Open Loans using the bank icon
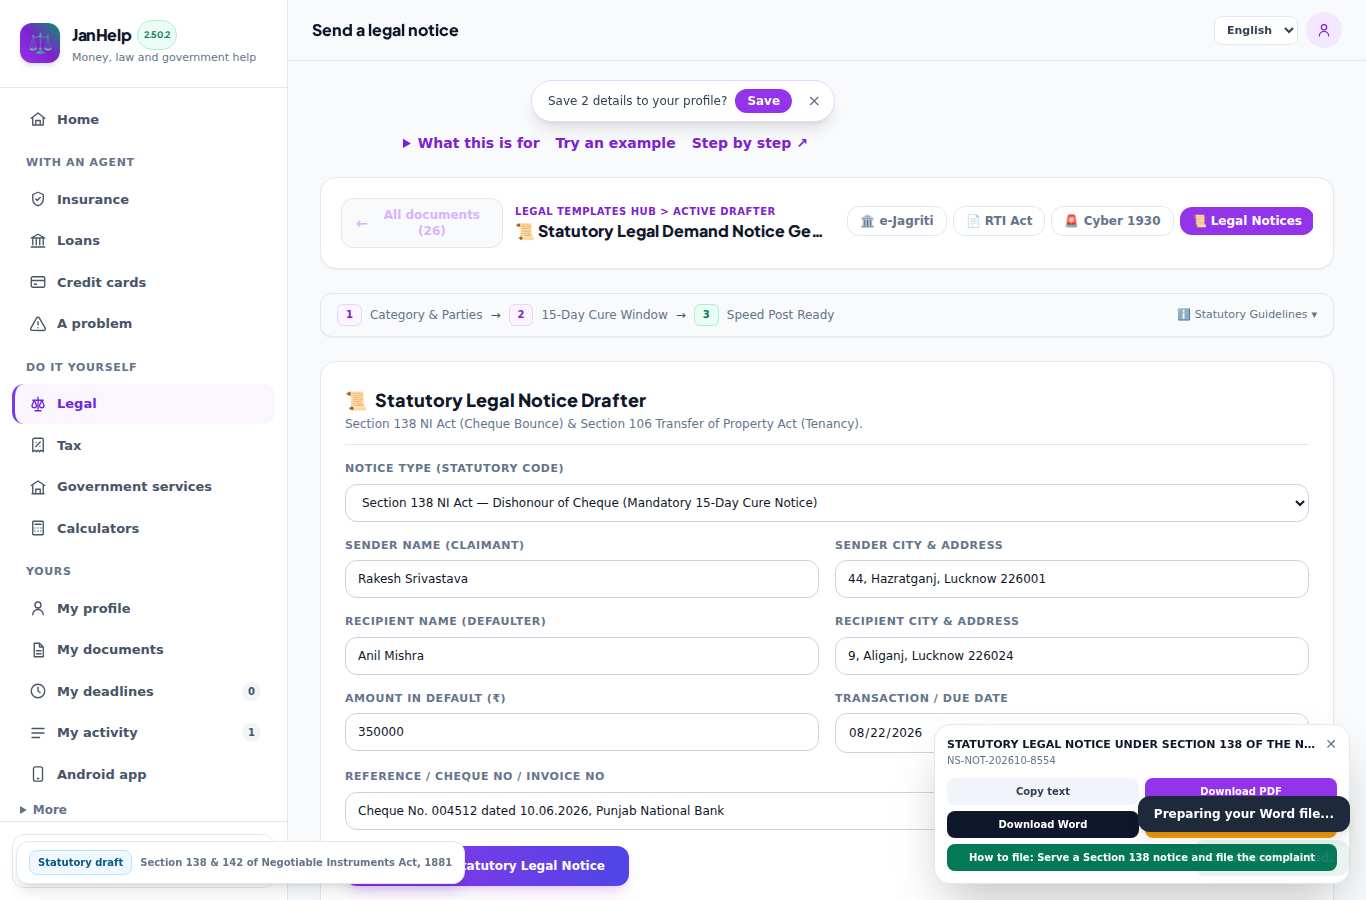The height and width of the screenshot is (900, 1366). tap(38, 240)
